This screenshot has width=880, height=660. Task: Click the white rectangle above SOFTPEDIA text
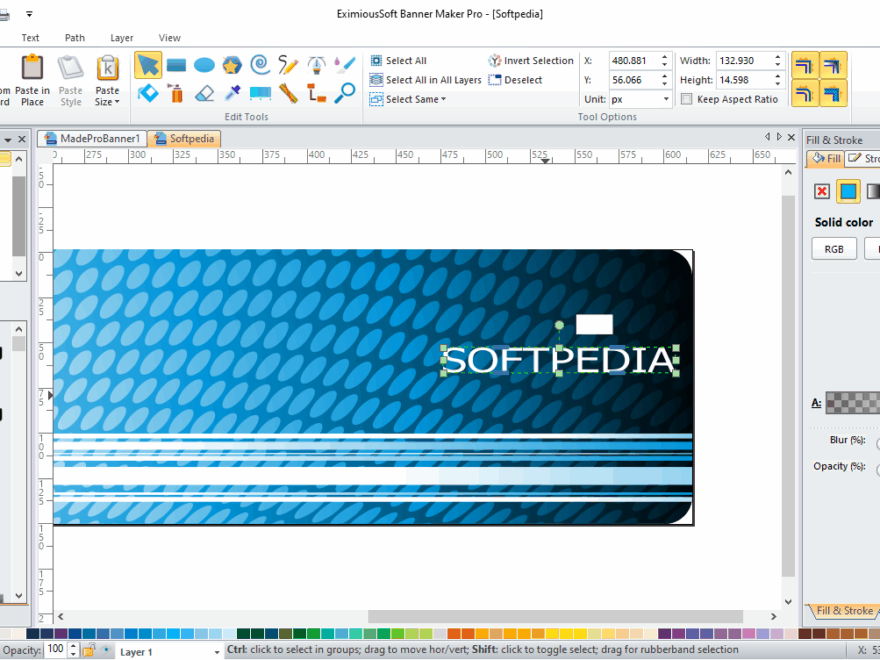pos(594,324)
